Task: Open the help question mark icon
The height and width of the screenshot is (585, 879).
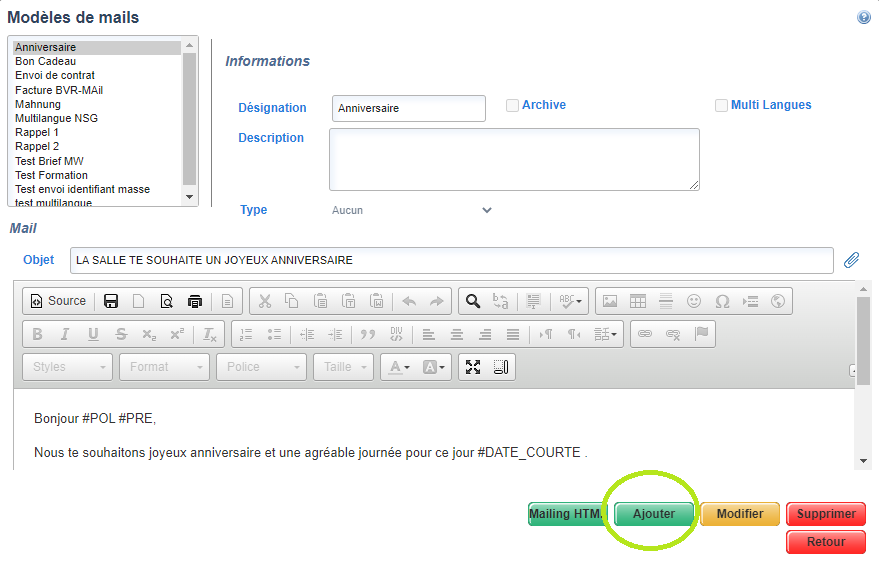Action: (864, 18)
